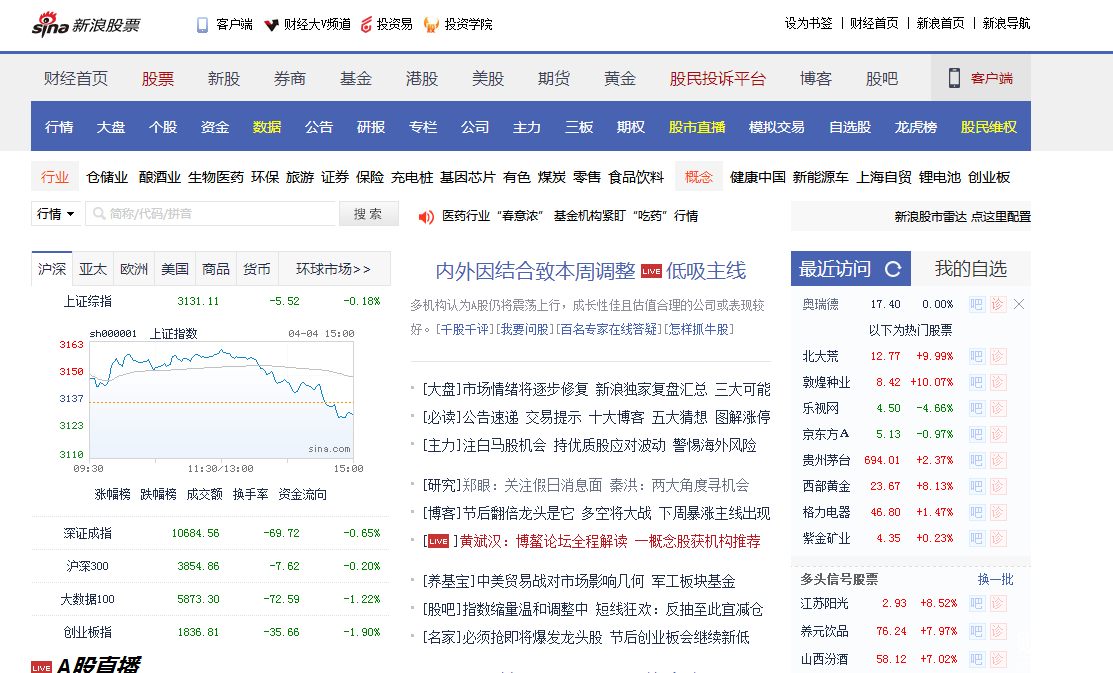The image size is (1113, 673).
Task: Open 创业板指 index row
Action: 211,632
